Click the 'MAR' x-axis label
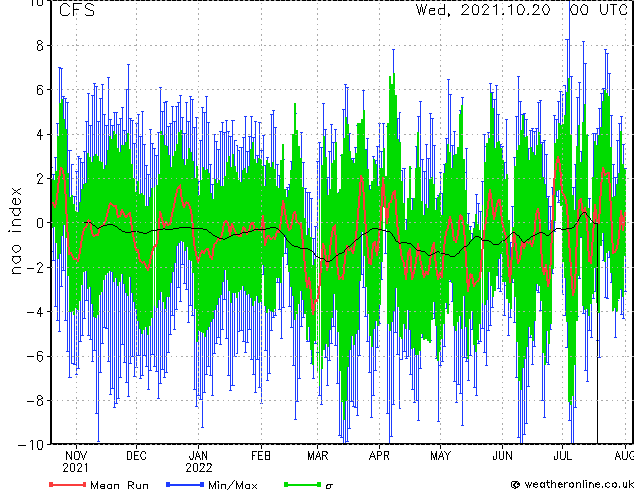The image size is (634, 490). (317, 456)
